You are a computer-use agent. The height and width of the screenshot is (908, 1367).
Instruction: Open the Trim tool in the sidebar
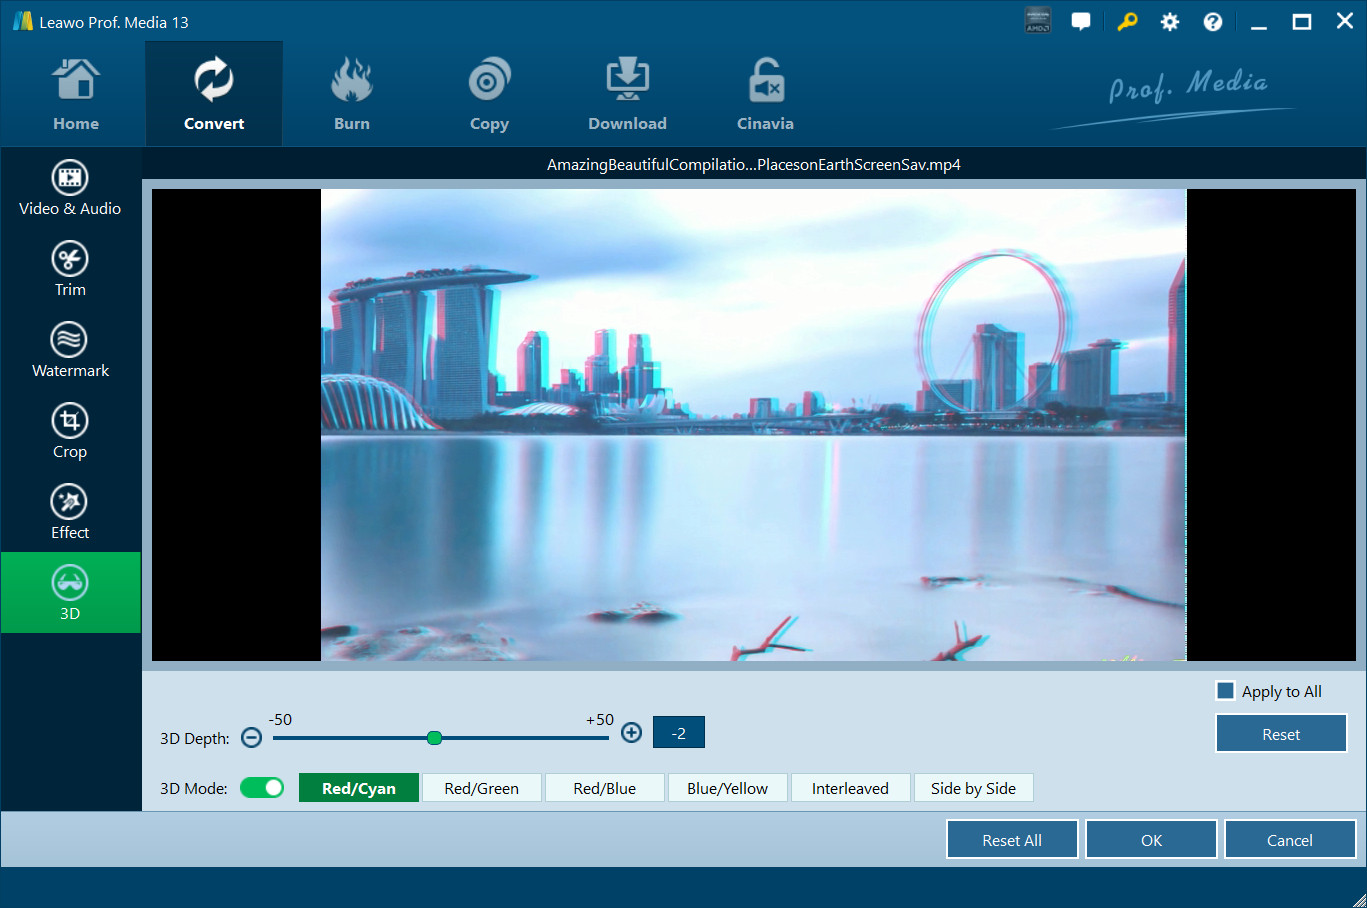[x=69, y=269]
